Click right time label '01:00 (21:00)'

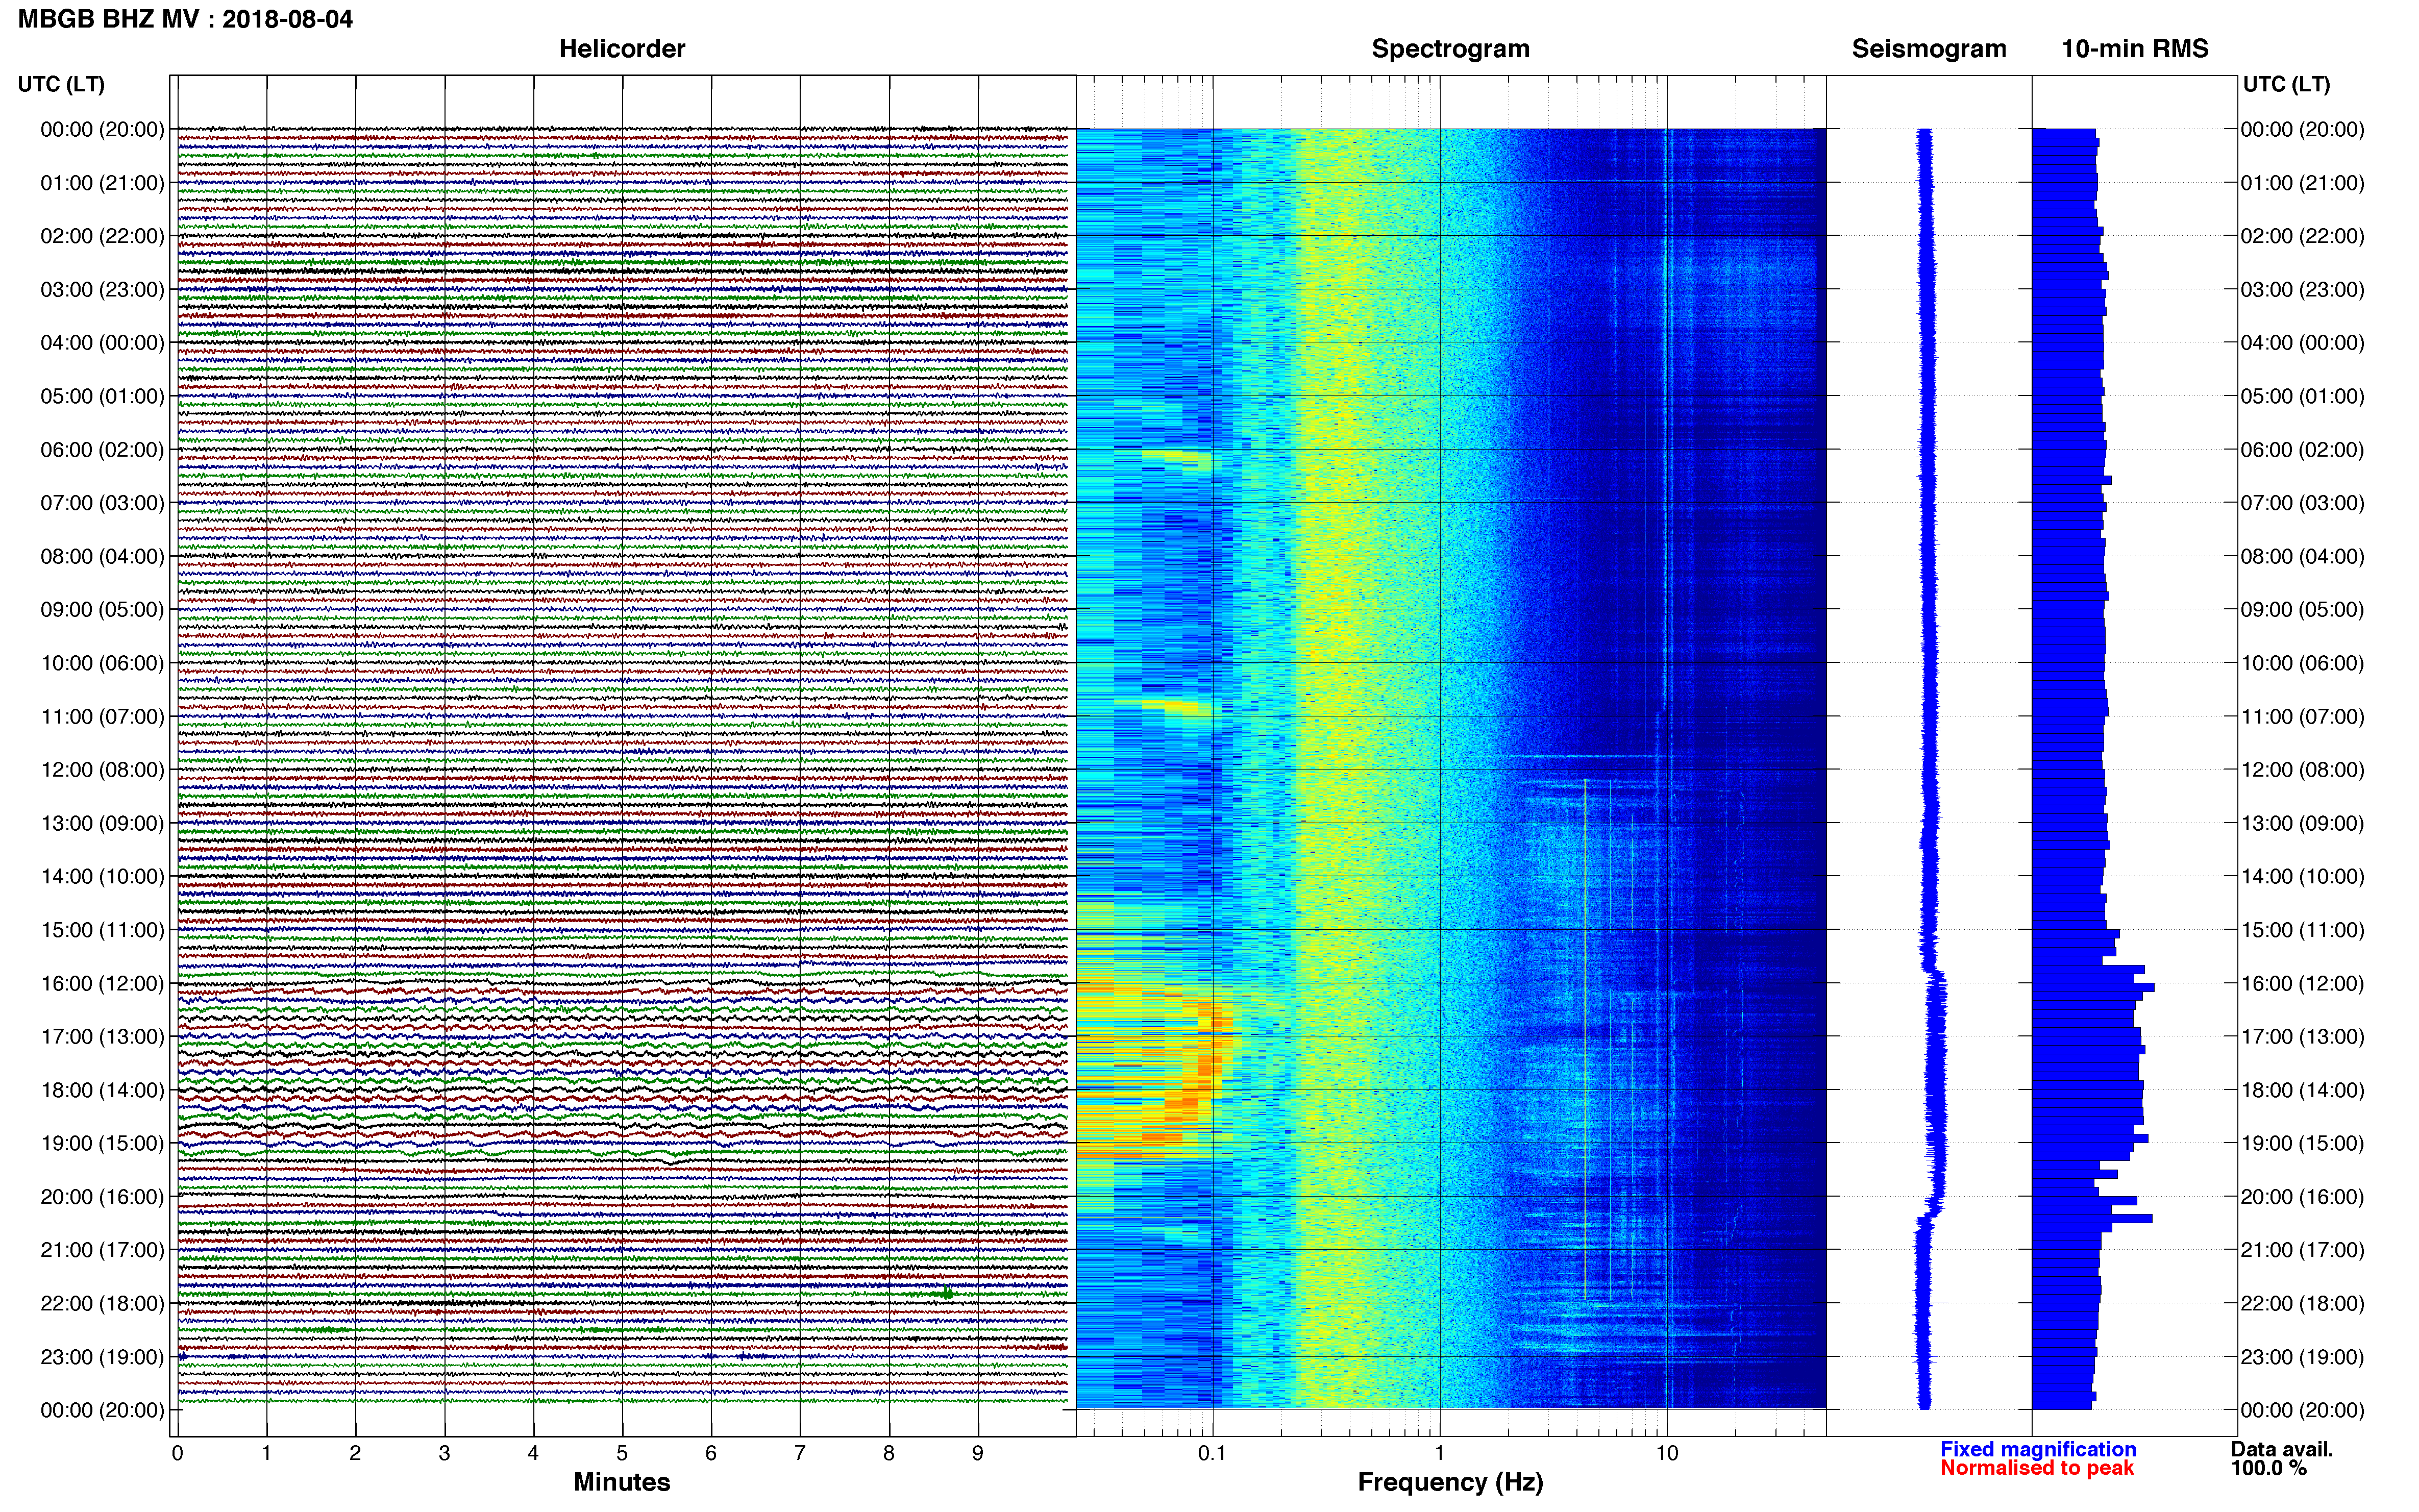pos(2302,183)
